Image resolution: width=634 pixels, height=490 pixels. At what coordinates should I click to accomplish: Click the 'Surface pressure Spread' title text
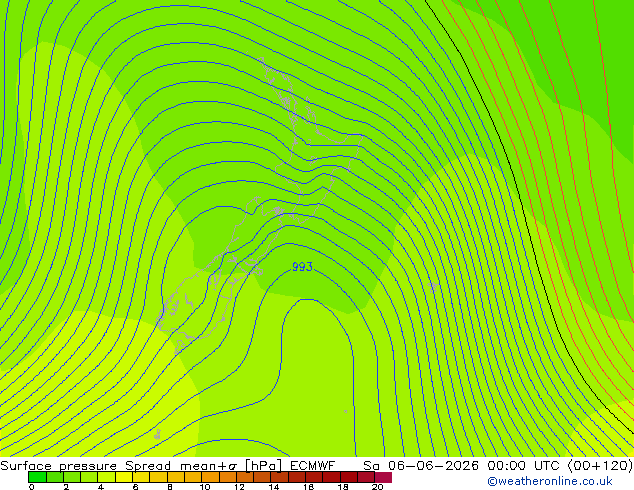click(x=85, y=466)
